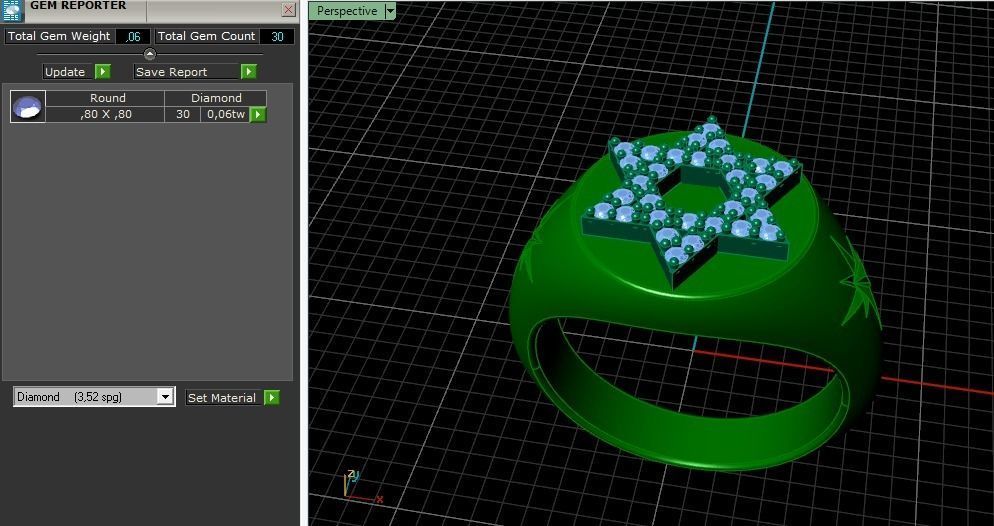The height and width of the screenshot is (526, 994).
Task: Click green arrow next to Save Report
Action: [248, 72]
